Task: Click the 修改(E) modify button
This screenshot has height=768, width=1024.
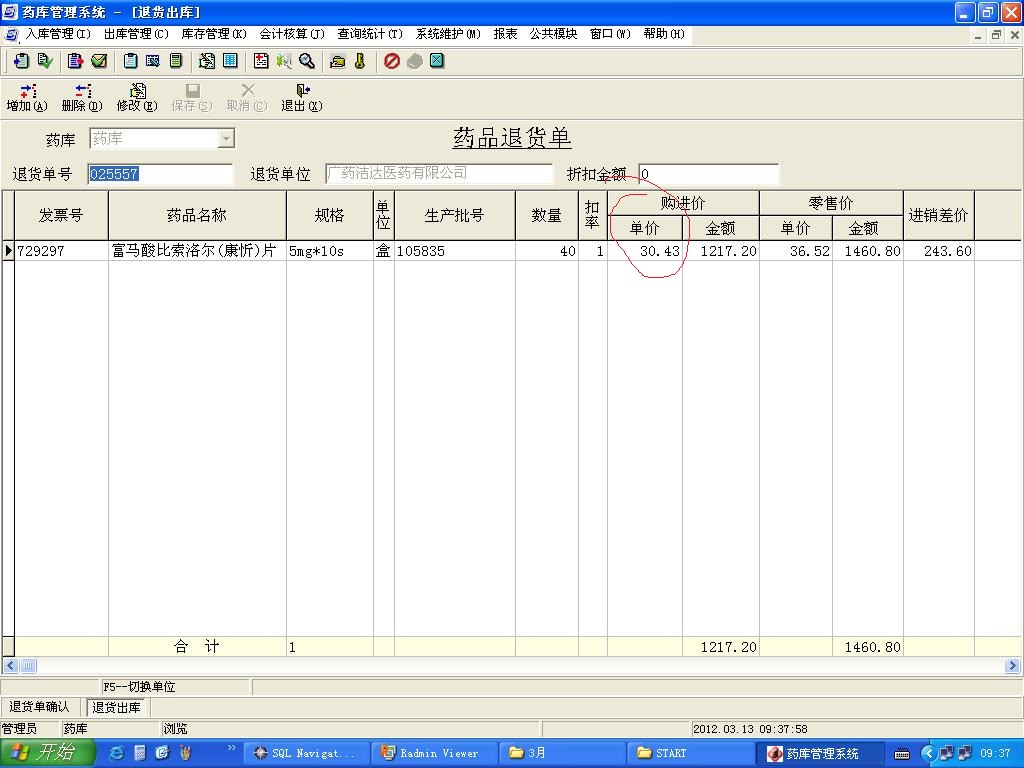Action: 137,98
